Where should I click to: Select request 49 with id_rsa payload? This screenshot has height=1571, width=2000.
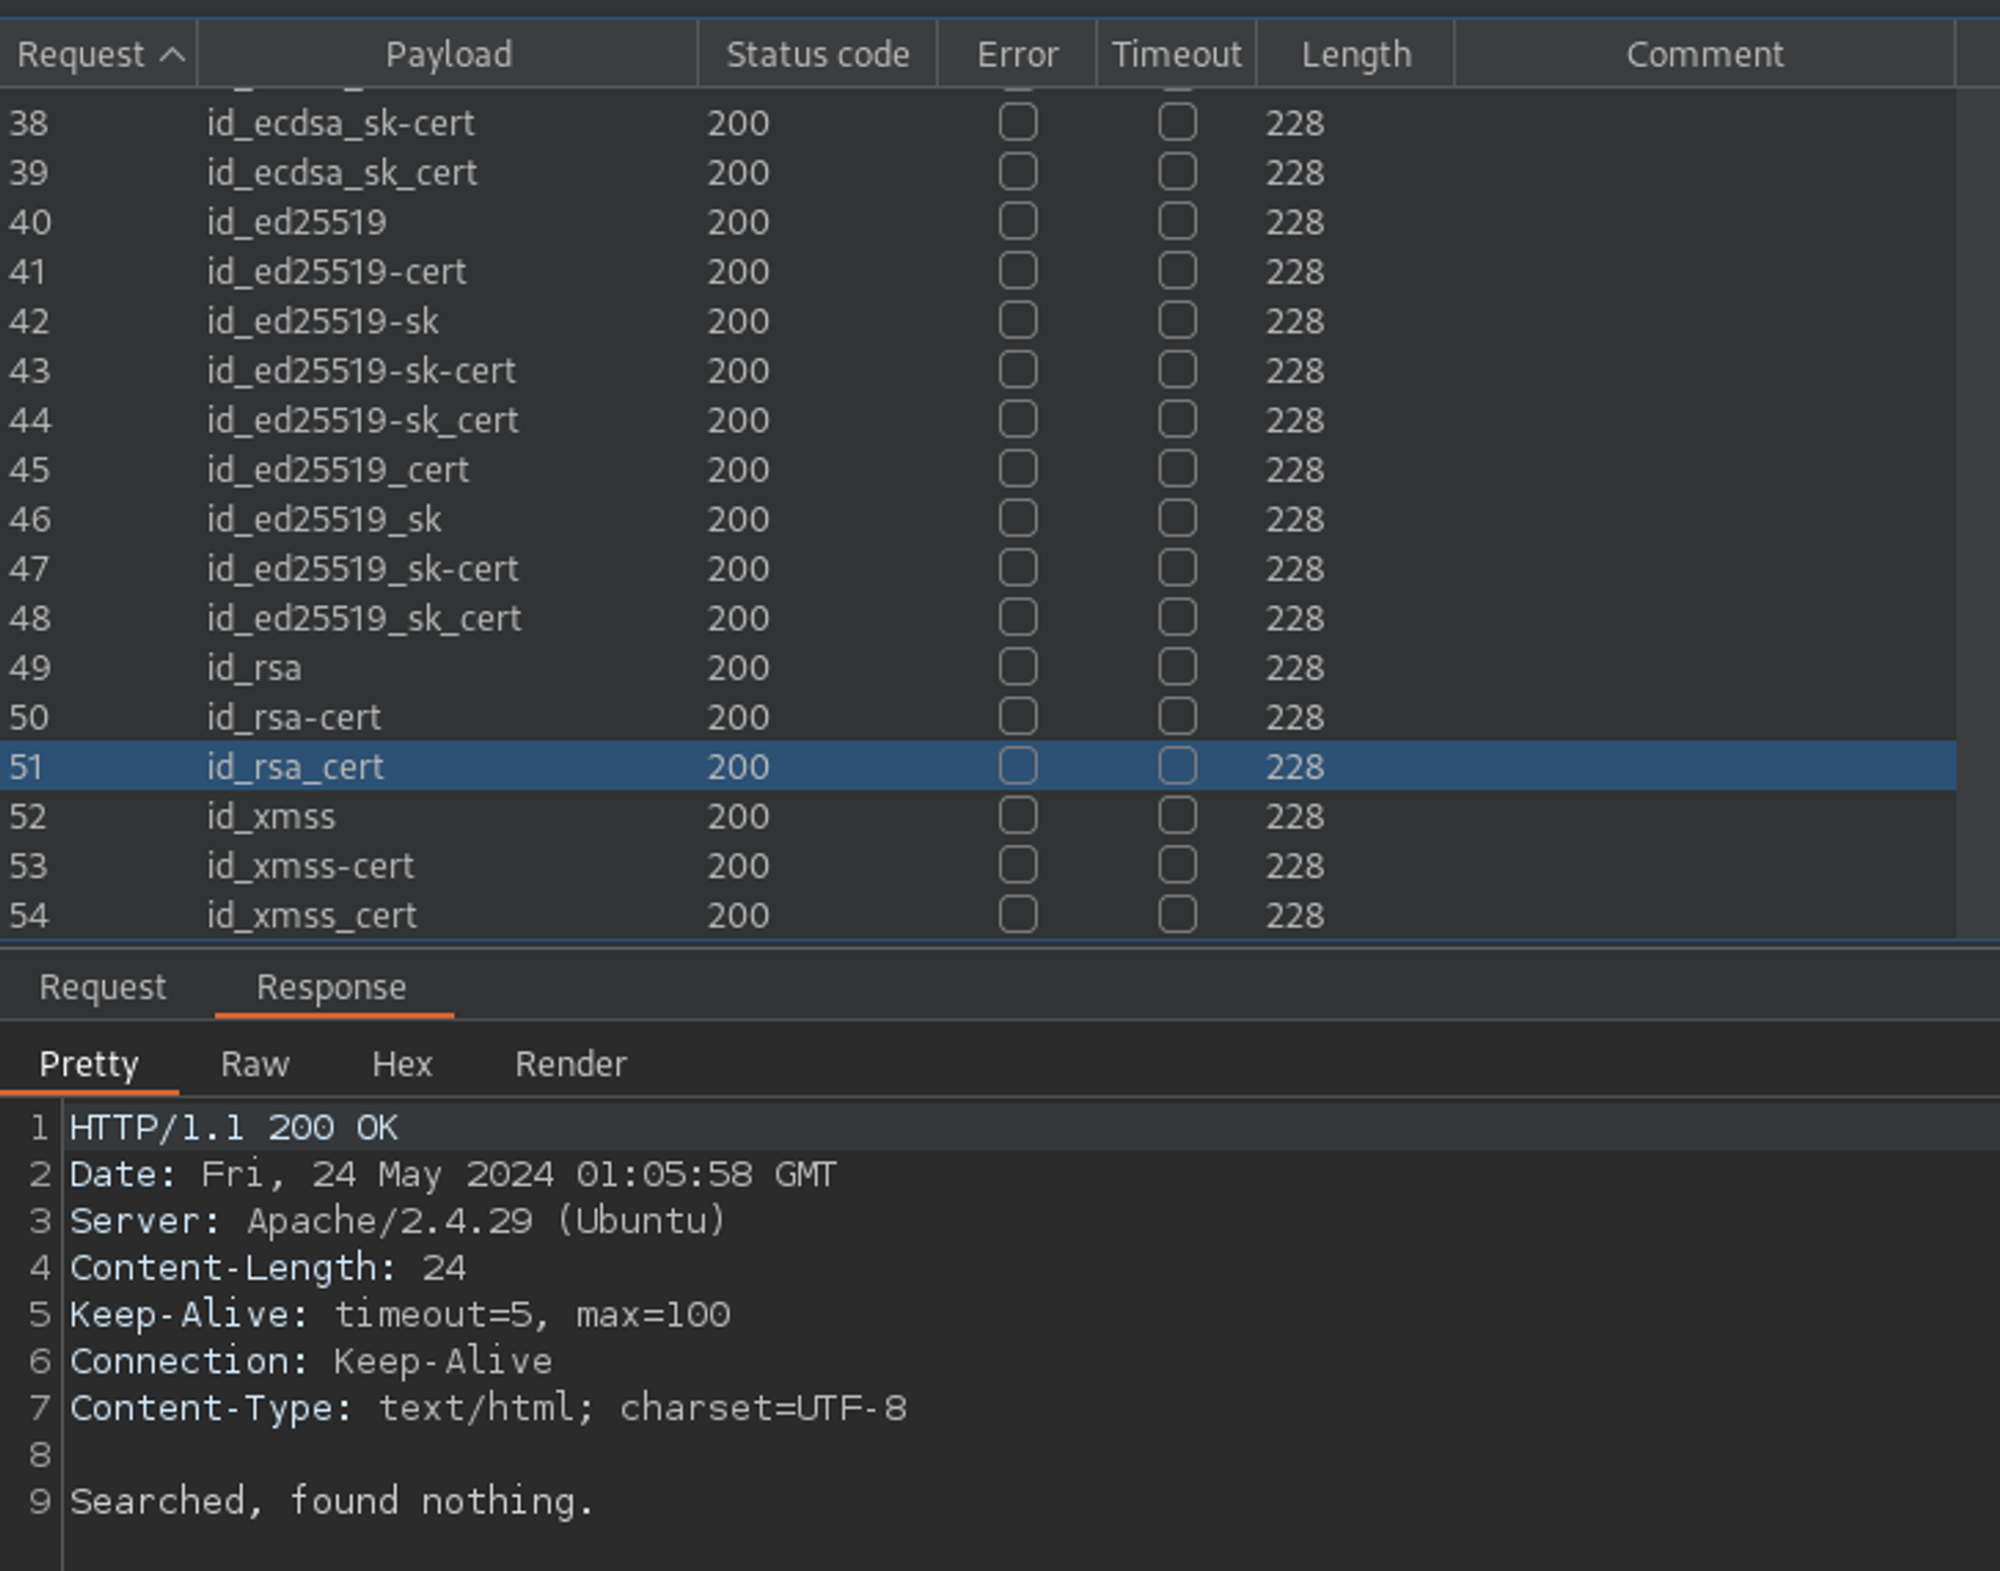[254, 667]
